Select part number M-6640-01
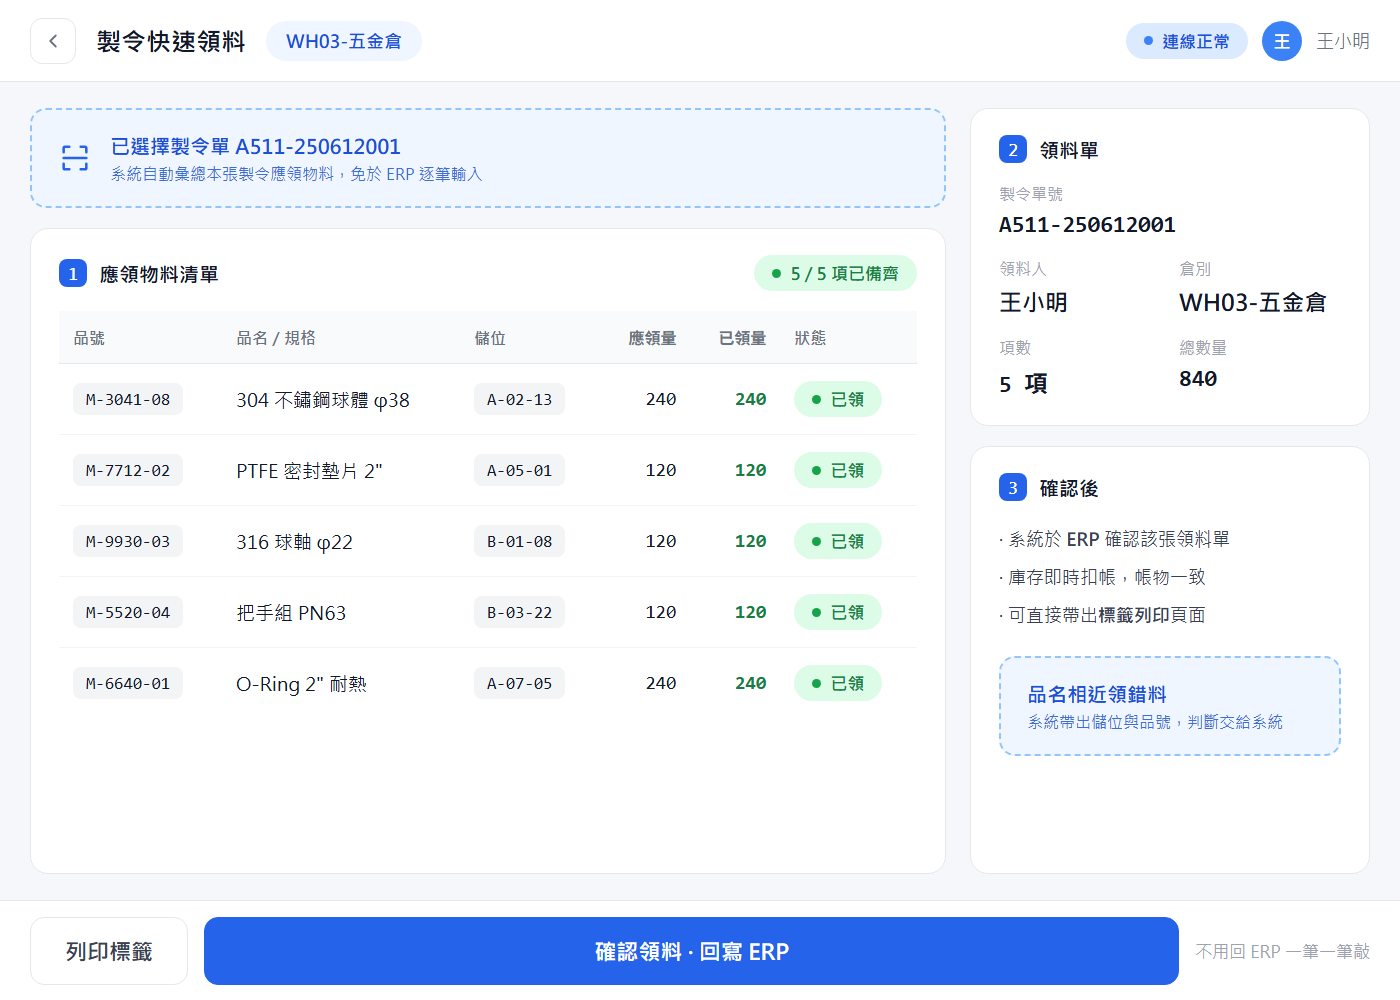Viewport: 1400px width, 1000px height. coord(128,683)
